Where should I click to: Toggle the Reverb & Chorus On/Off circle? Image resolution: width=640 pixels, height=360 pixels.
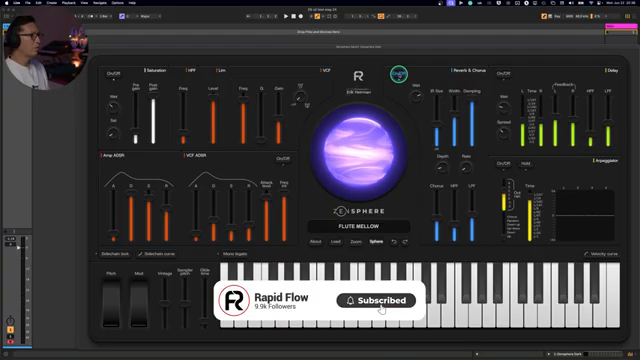[399, 74]
